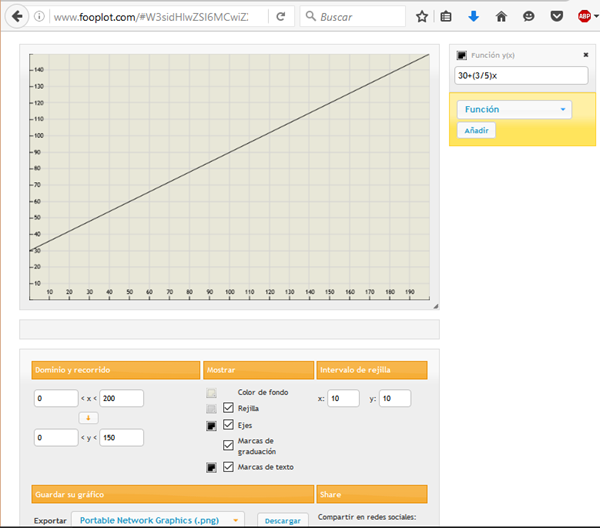Click the Color de fondo swatch
600x528 pixels.
pyautogui.click(x=211, y=393)
